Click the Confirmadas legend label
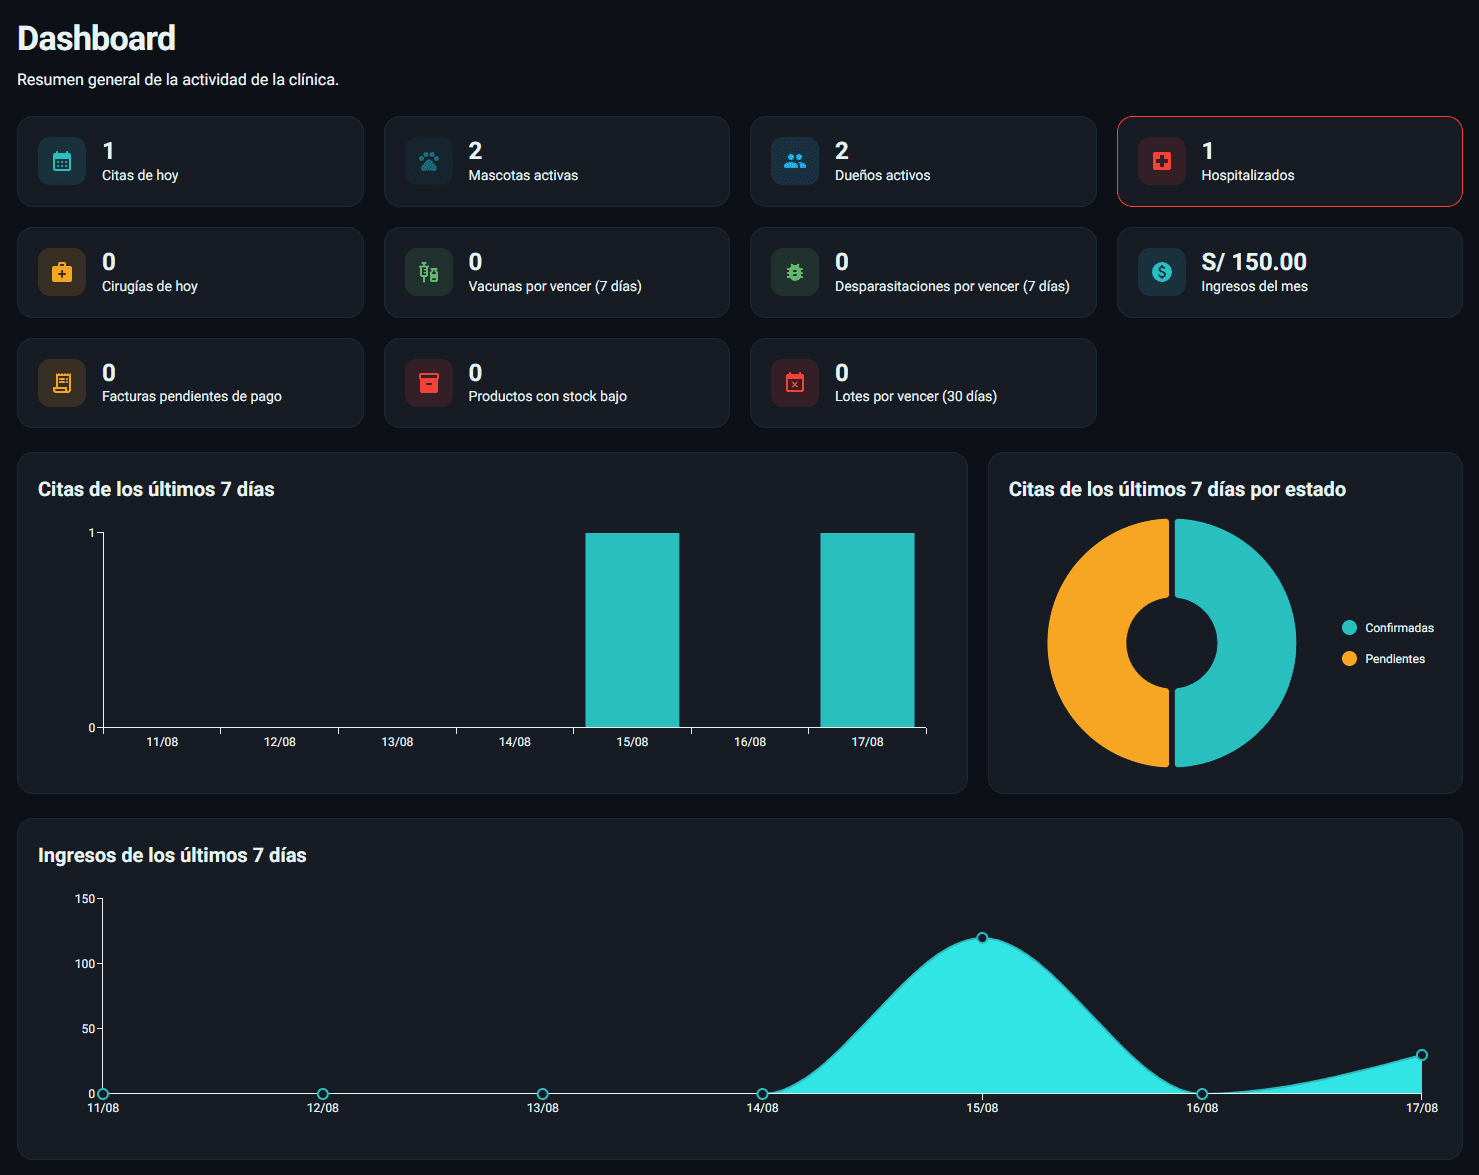This screenshot has width=1479, height=1175. click(1399, 628)
